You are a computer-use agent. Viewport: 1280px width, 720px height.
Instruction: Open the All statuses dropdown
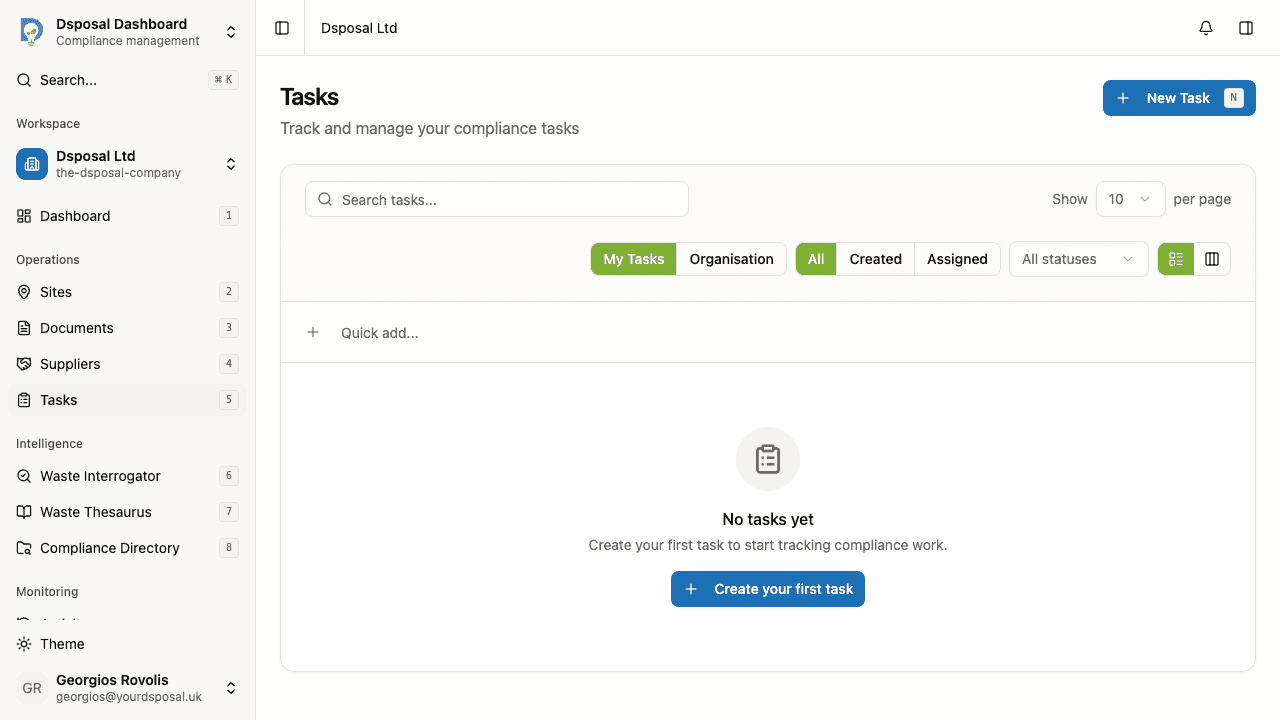point(1078,259)
